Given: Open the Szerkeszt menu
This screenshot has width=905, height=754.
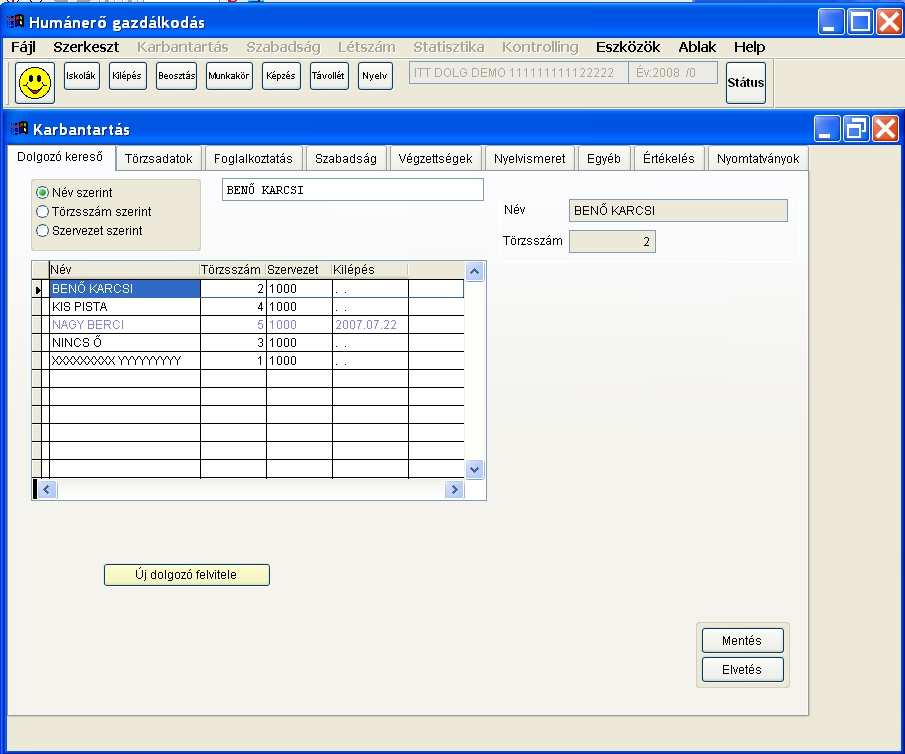Looking at the screenshot, I should click(x=86, y=47).
